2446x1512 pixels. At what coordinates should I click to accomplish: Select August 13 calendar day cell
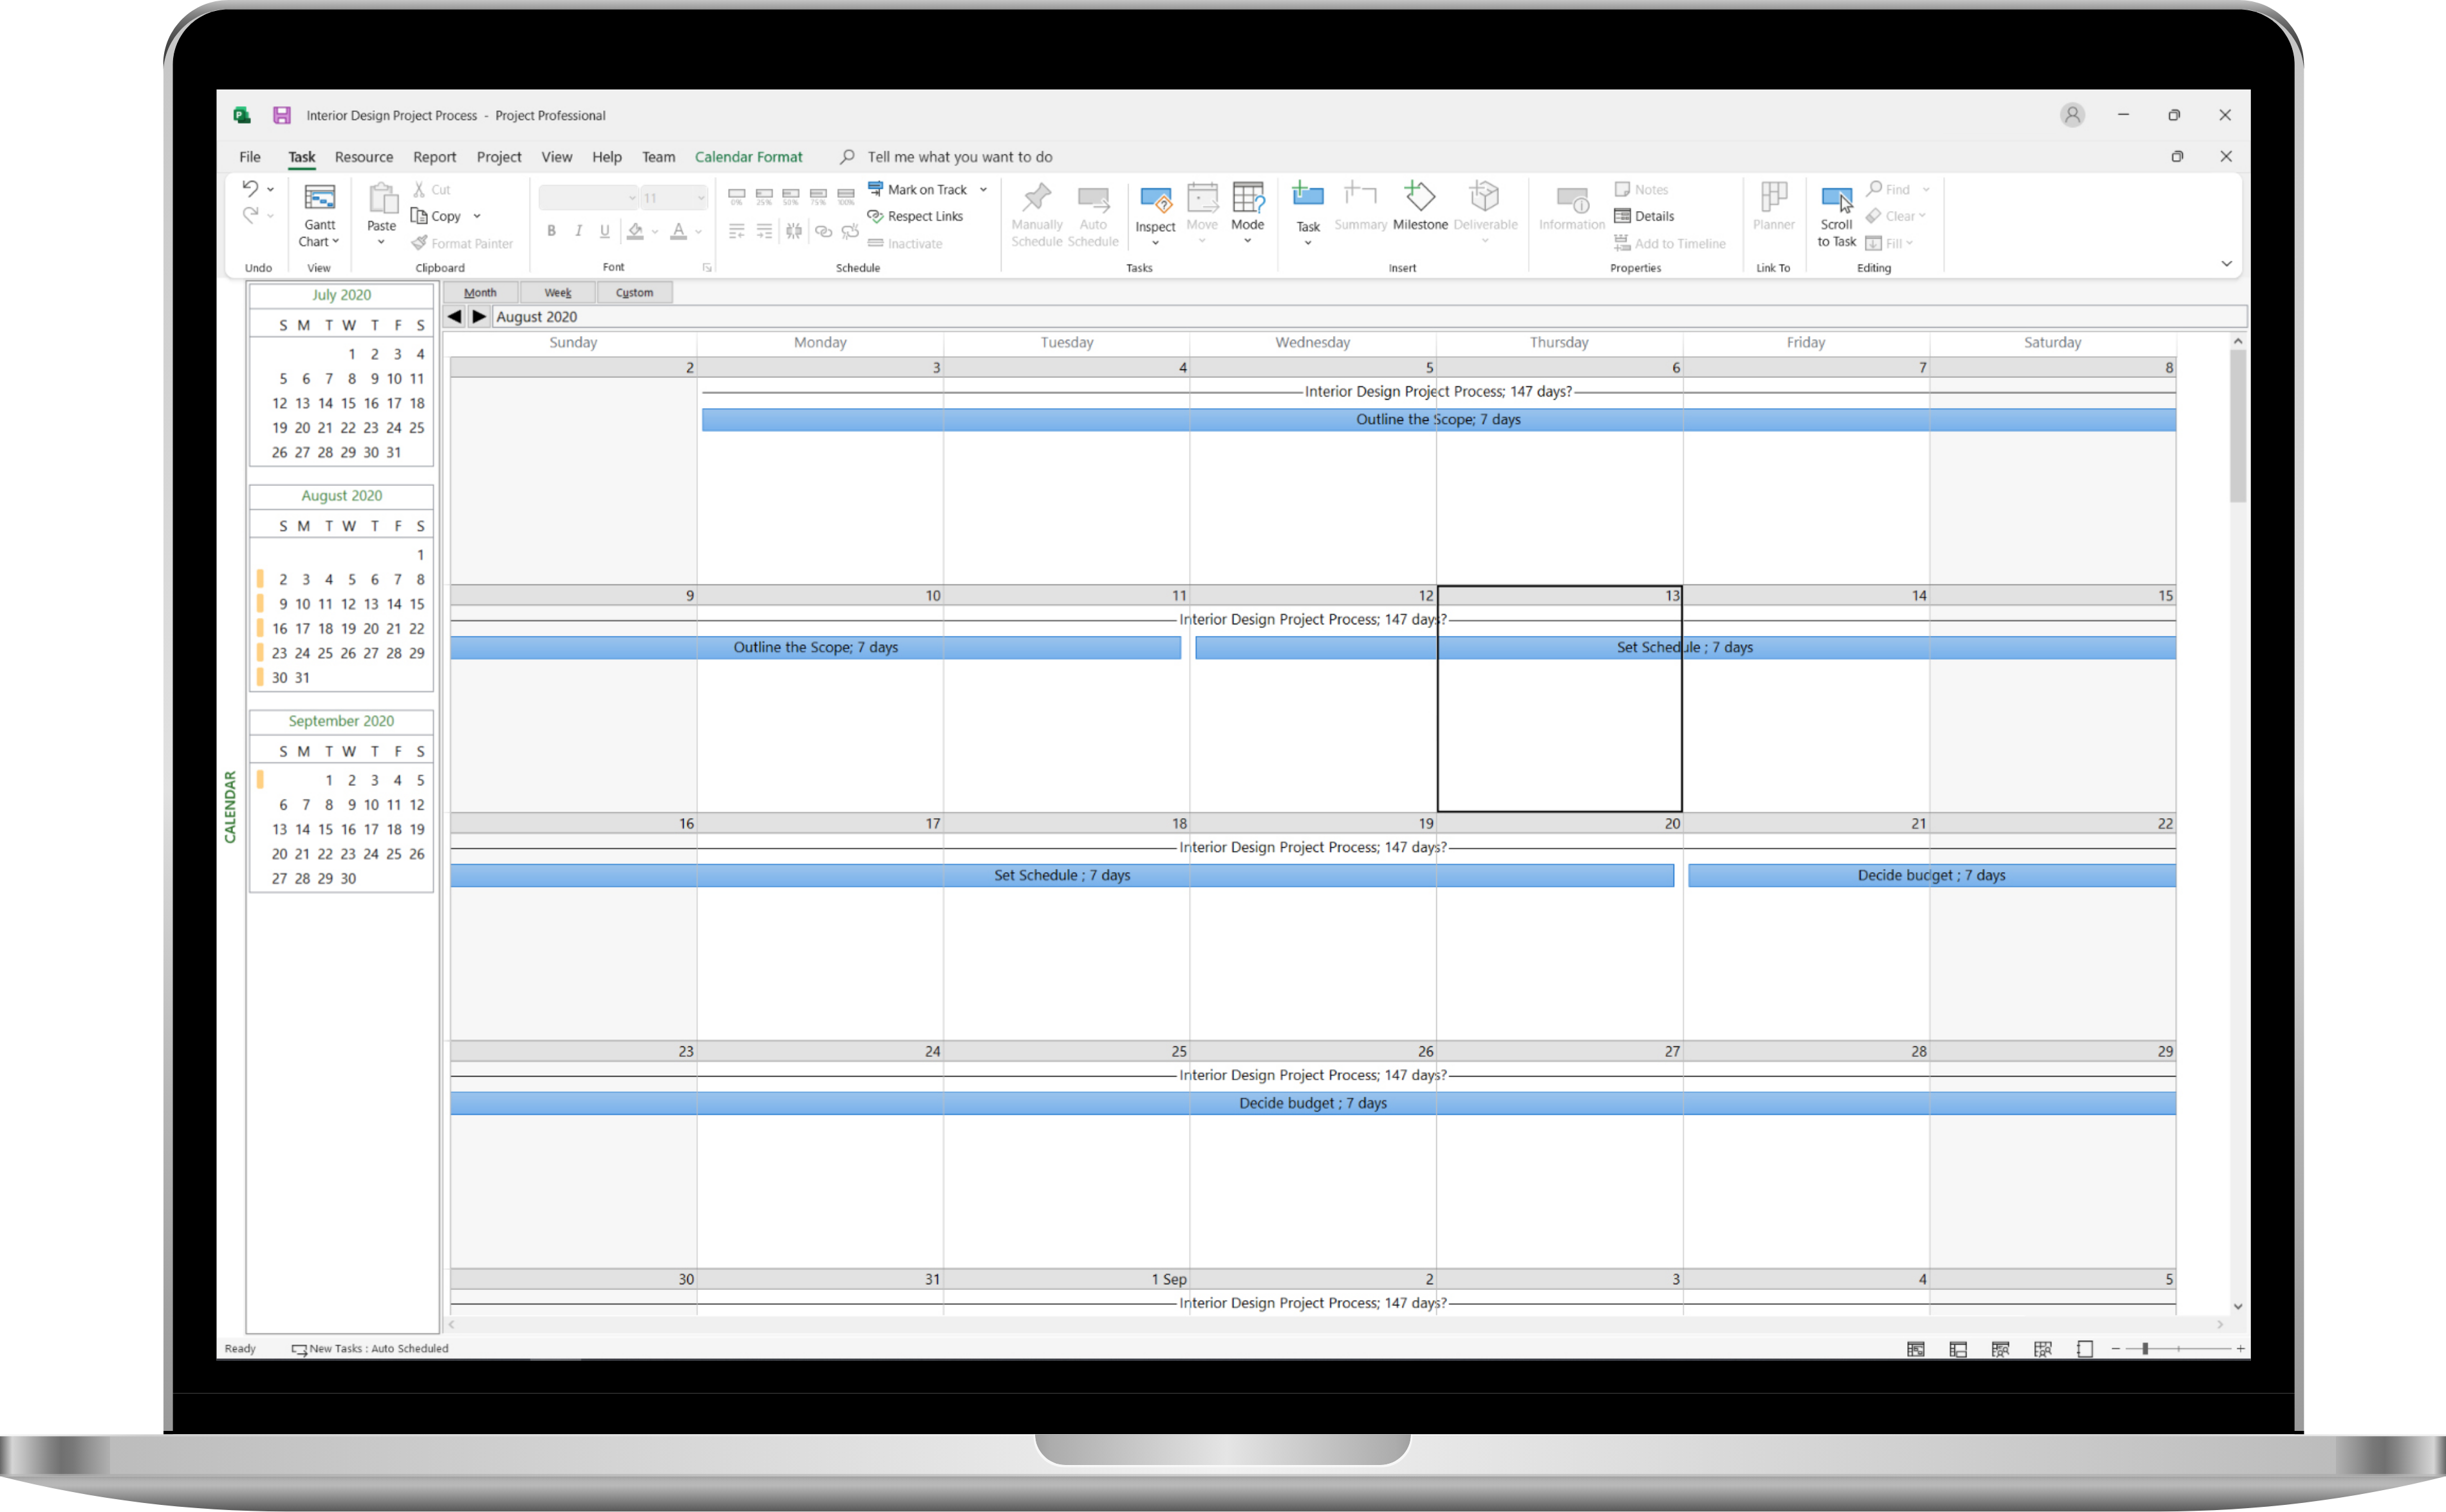click(x=1559, y=698)
